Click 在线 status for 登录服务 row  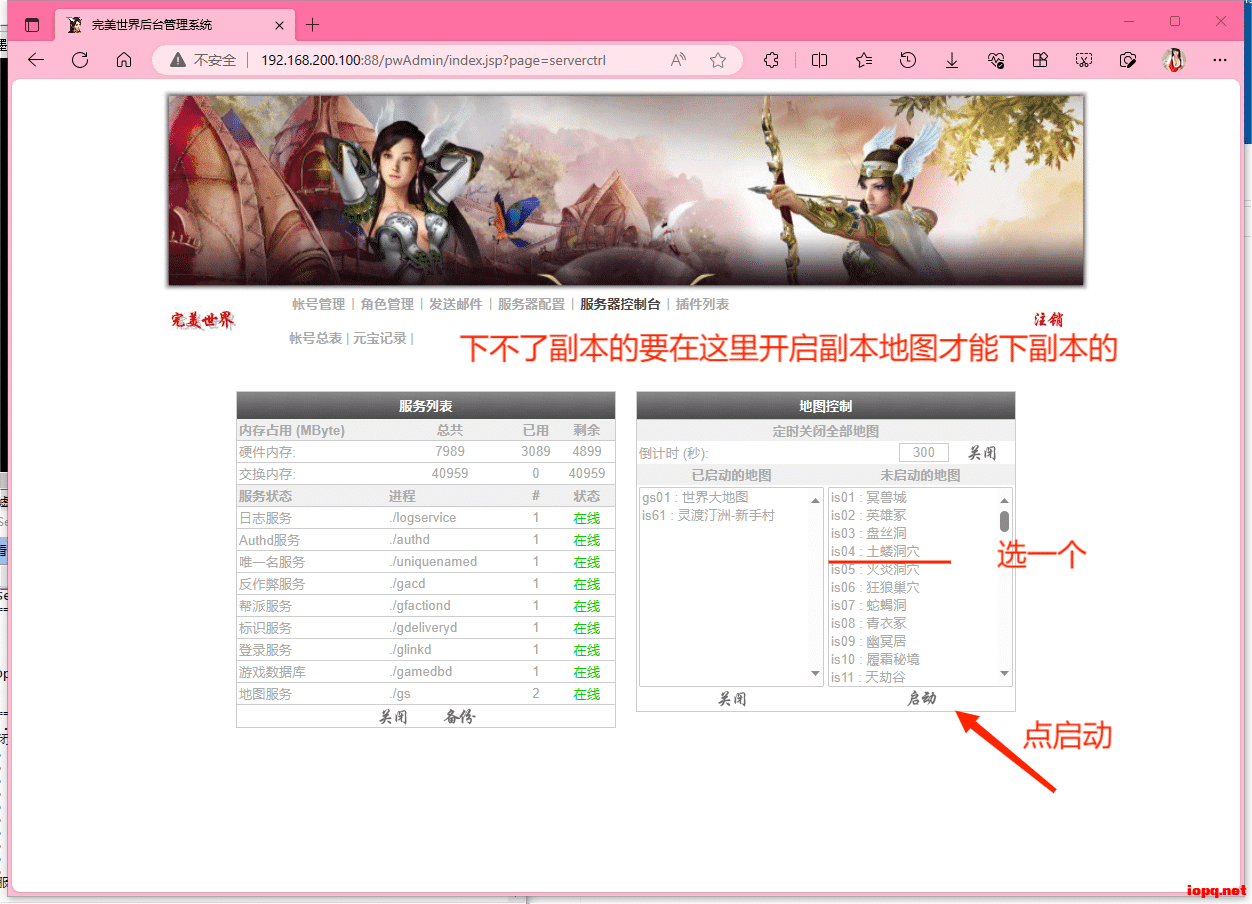click(x=587, y=650)
